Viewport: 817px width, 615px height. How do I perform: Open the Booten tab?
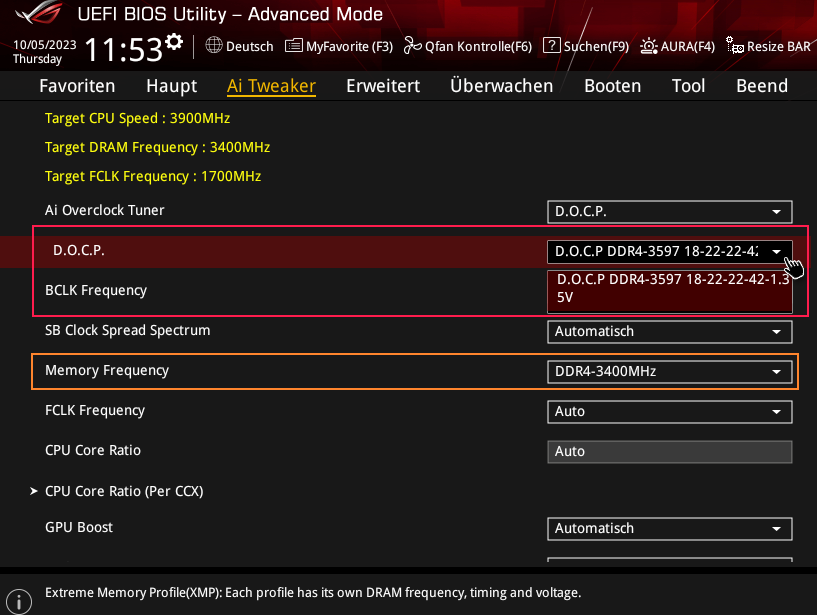613,85
